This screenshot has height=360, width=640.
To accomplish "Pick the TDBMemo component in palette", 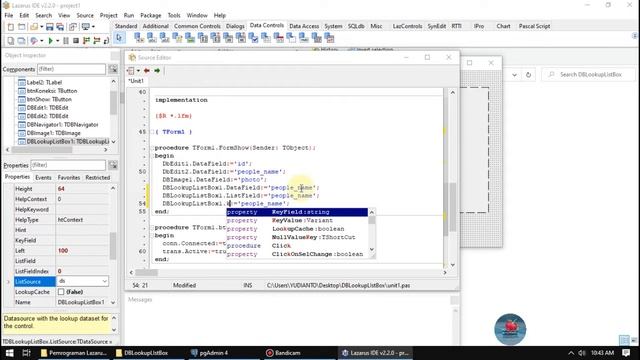I will click(x=177, y=38).
